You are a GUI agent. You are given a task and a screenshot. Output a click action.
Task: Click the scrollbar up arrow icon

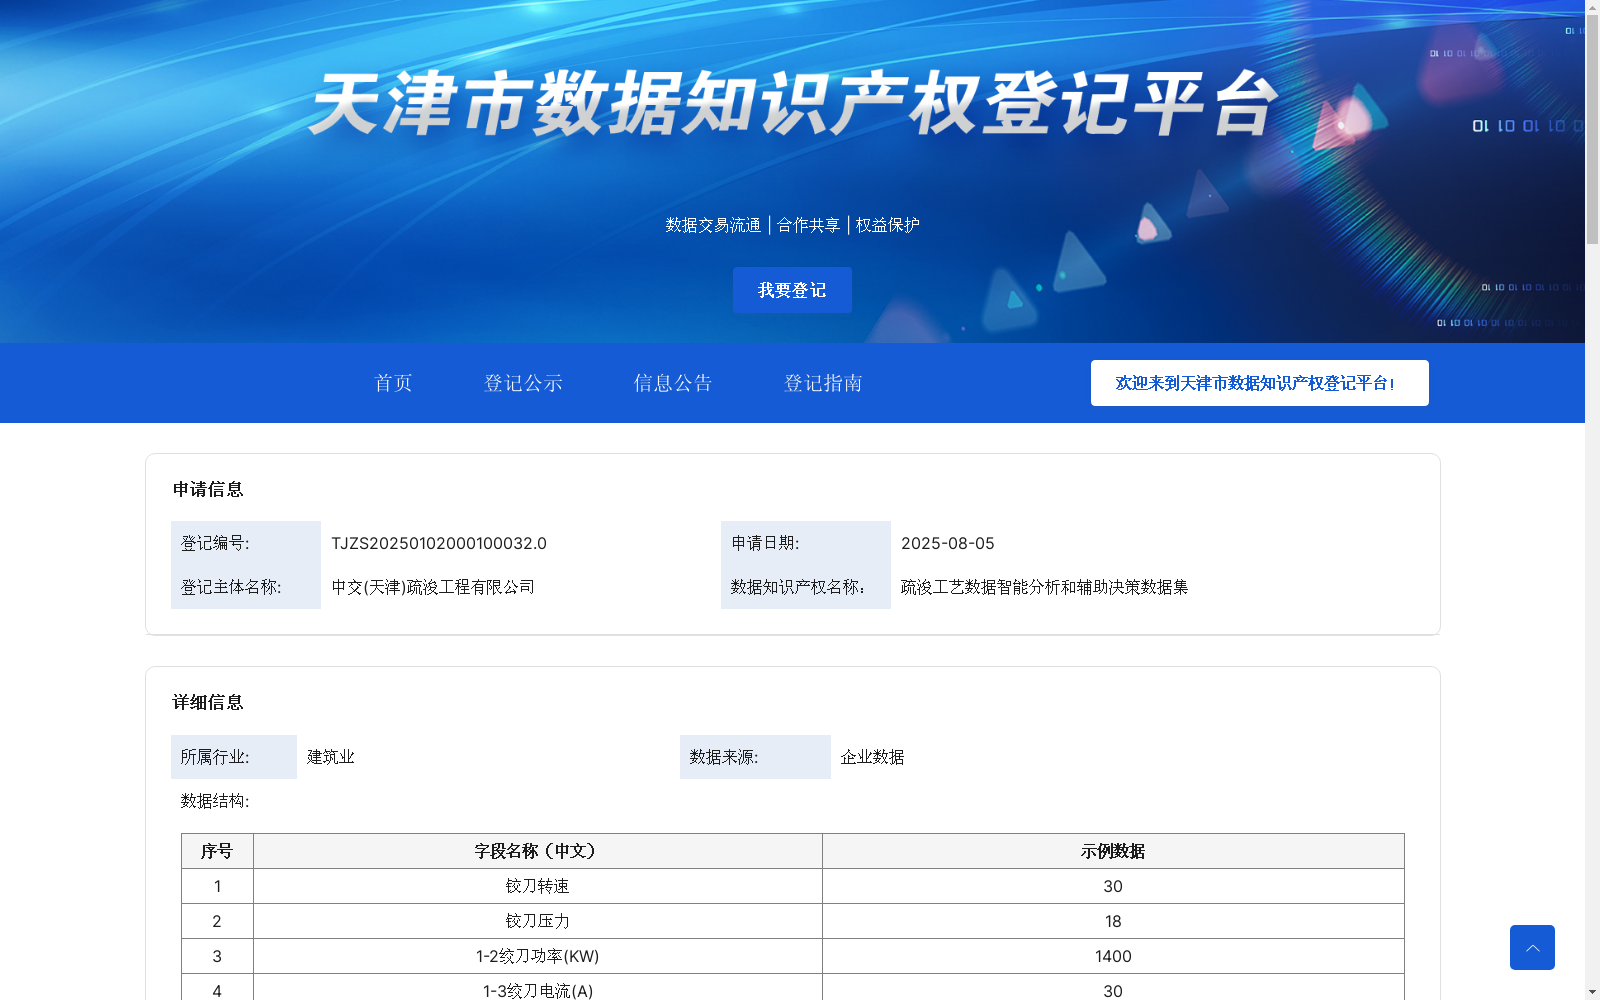pos(1592,8)
